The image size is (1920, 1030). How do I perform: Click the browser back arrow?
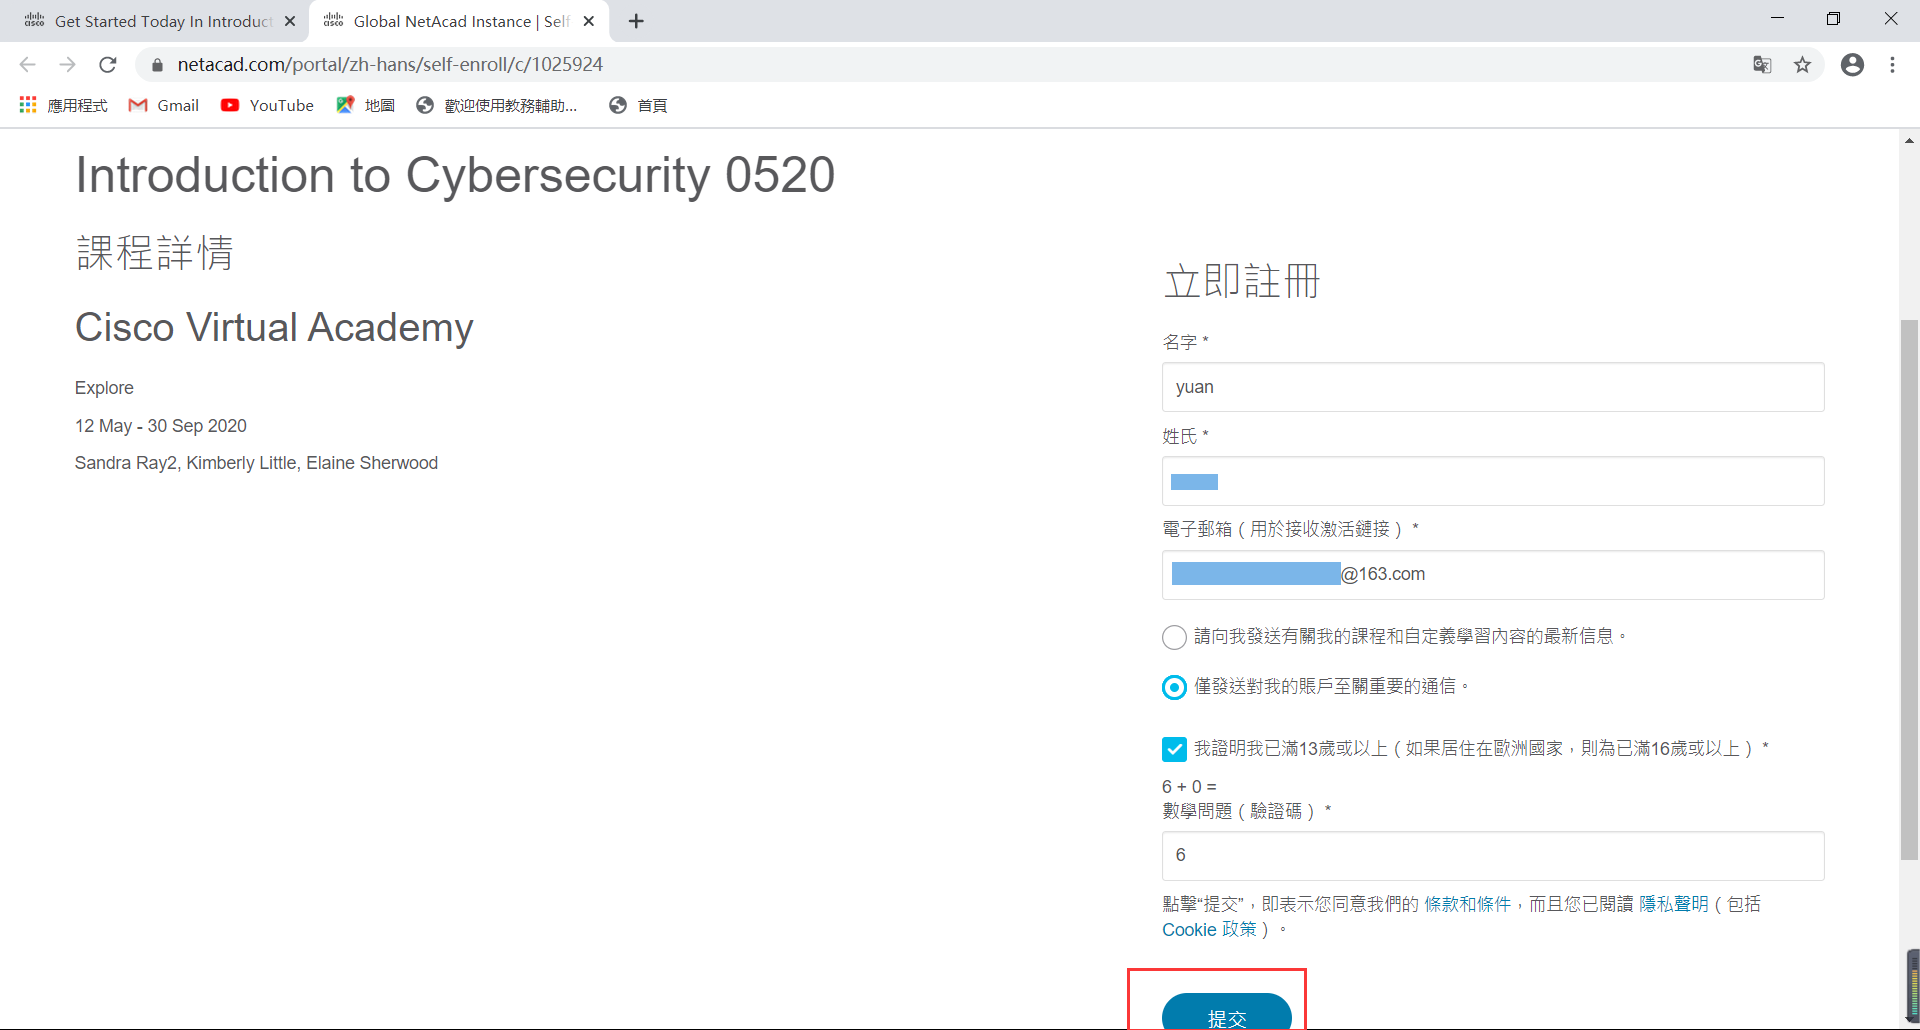point(27,65)
